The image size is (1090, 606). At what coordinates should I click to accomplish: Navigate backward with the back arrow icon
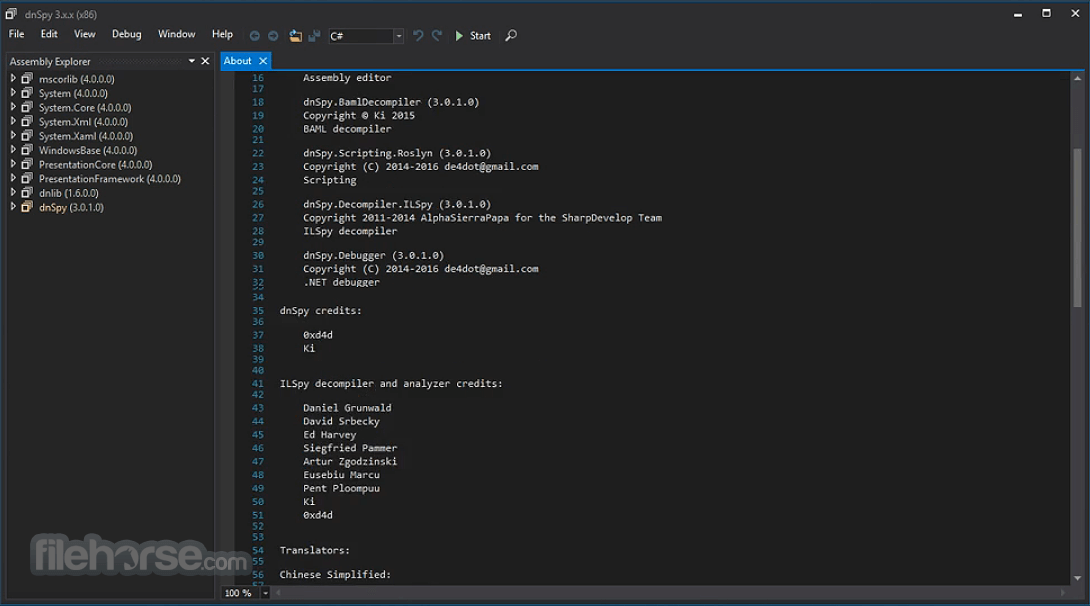point(254,35)
